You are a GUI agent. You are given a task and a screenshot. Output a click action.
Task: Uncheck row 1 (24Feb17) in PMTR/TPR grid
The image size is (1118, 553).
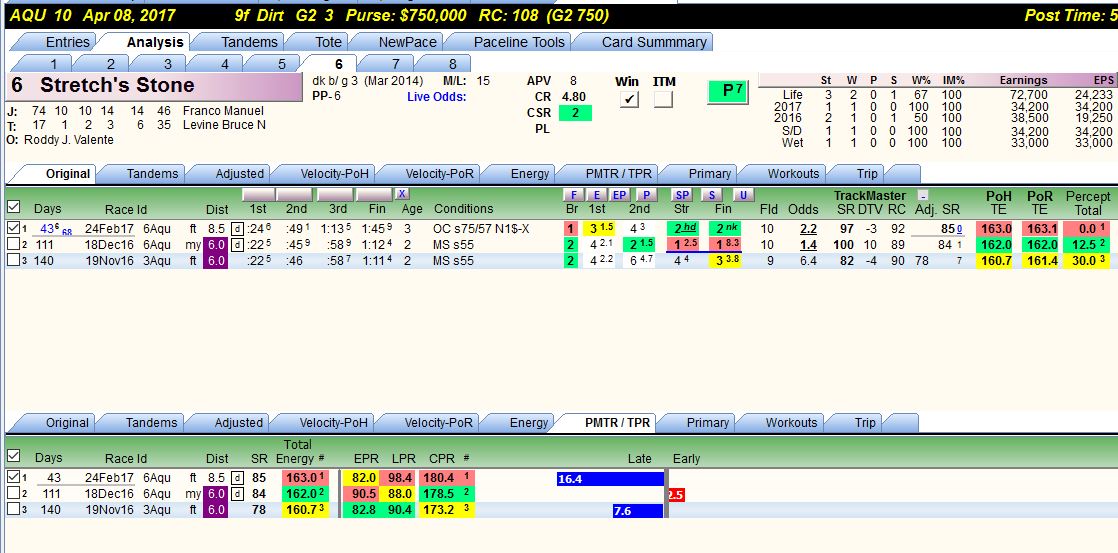[x=13, y=477]
